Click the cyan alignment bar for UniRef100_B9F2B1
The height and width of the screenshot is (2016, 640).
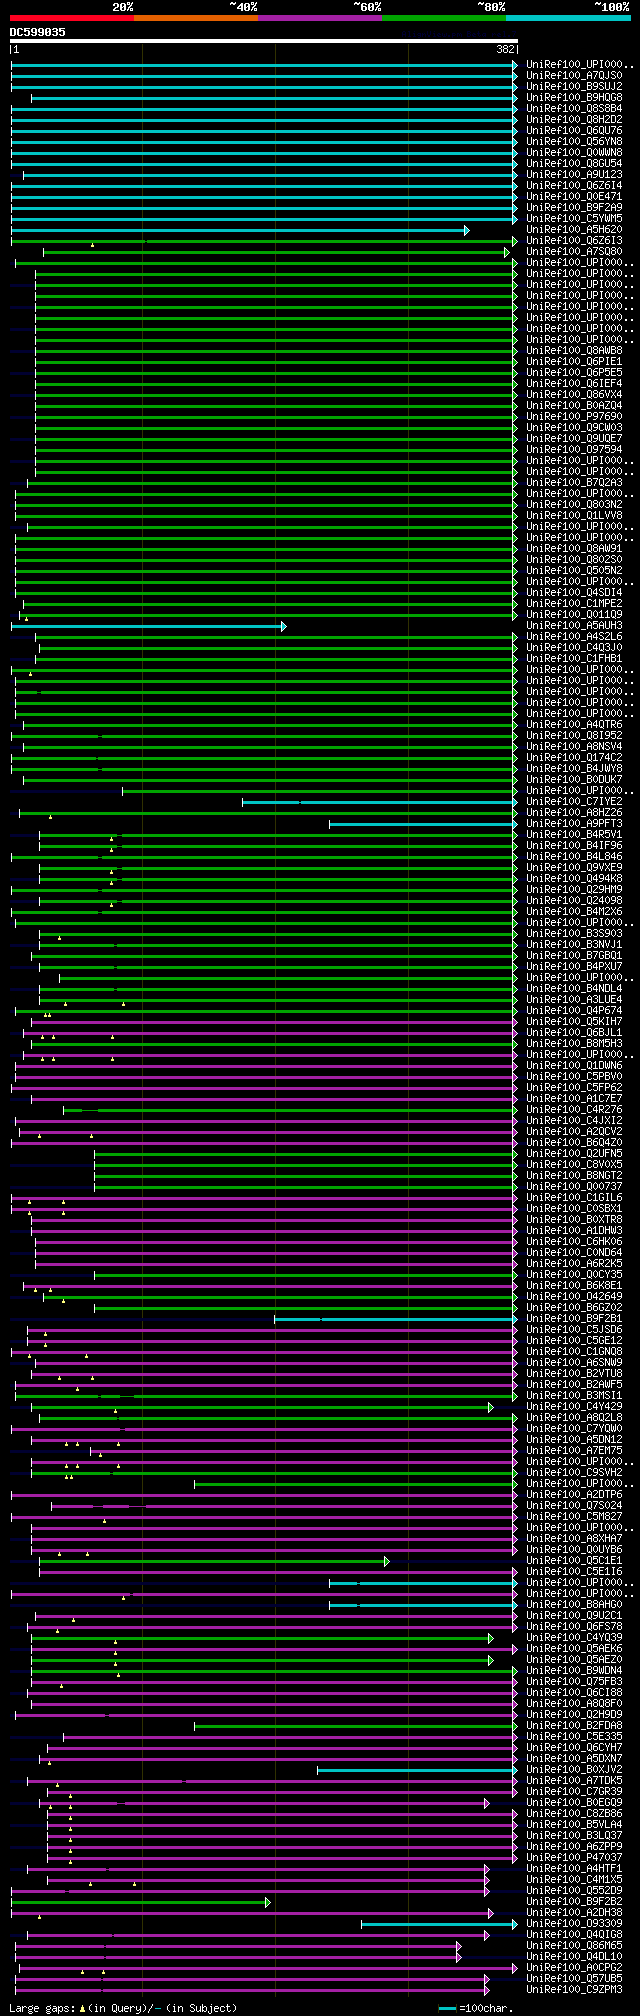pyautogui.click(x=396, y=1319)
